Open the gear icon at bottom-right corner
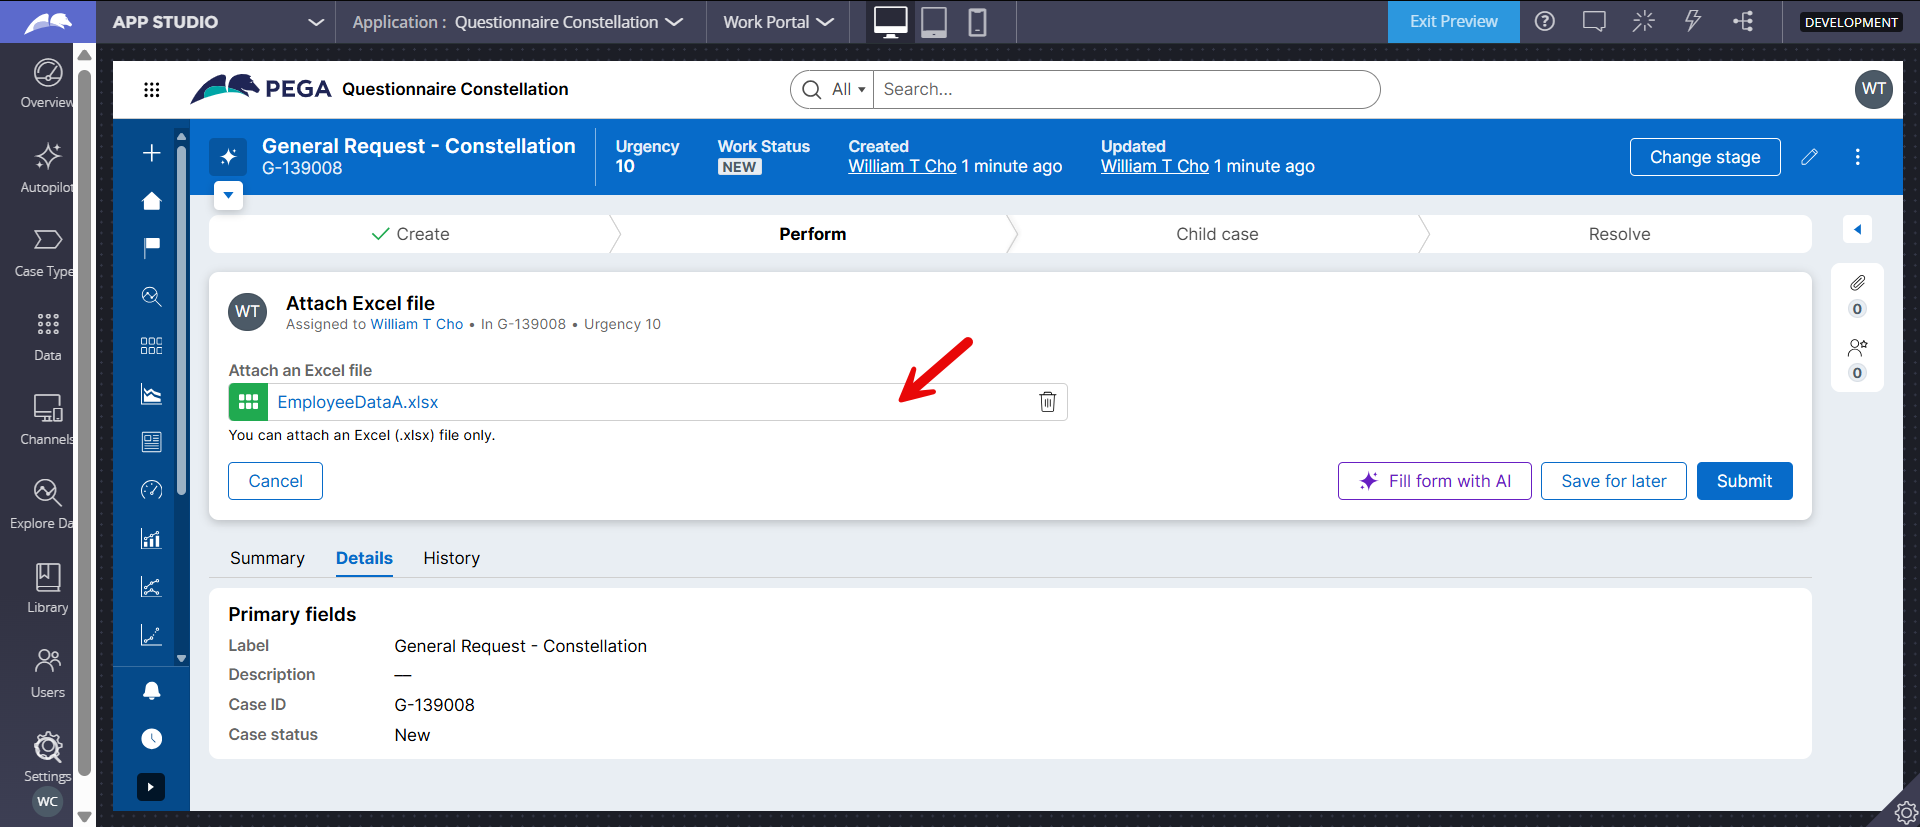This screenshot has width=1920, height=827. point(1906,812)
